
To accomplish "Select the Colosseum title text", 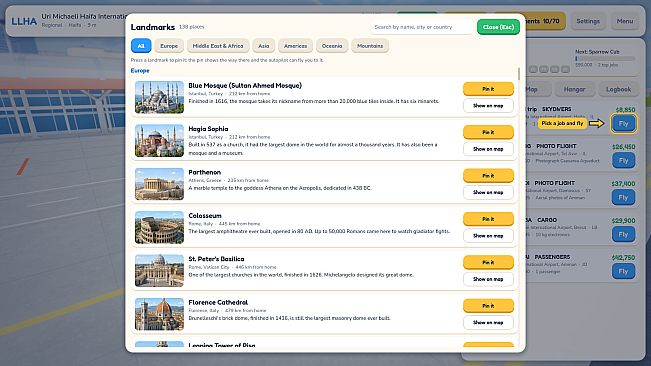I will 205,215.
